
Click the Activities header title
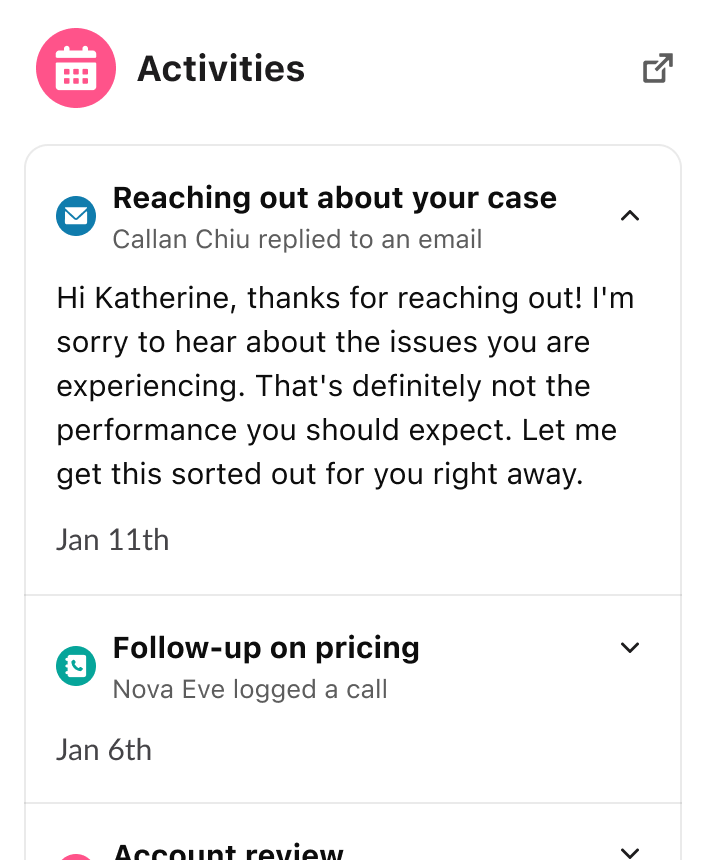(x=221, y=69)
